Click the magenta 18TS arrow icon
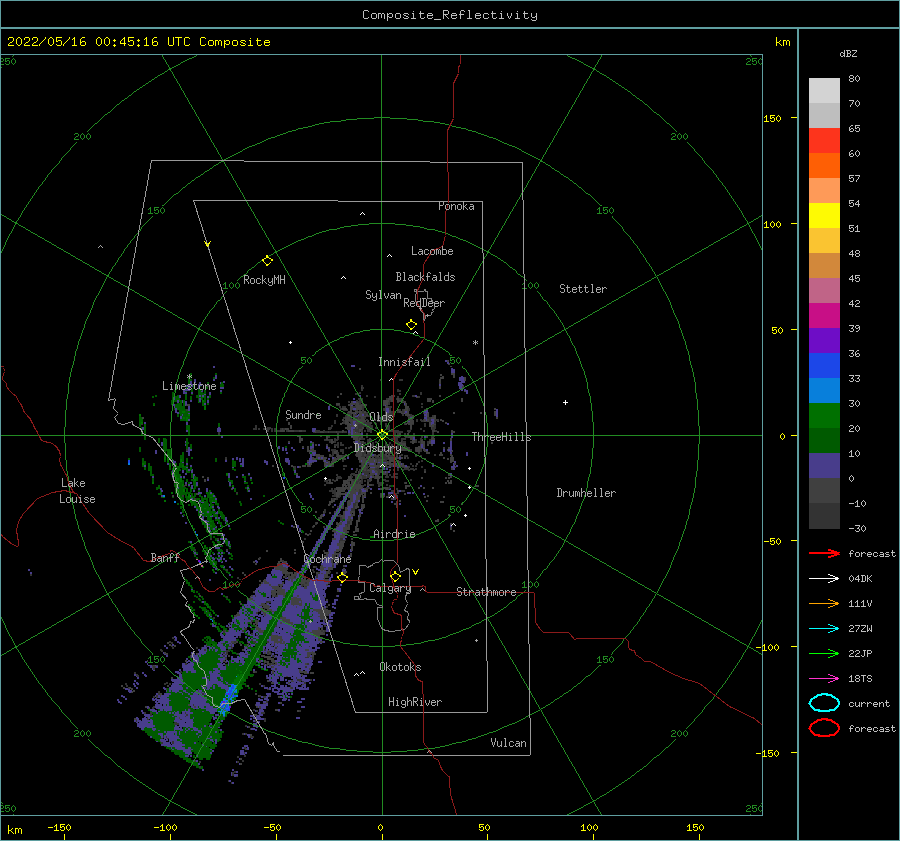The image size is (900, 841). point(824,679)
